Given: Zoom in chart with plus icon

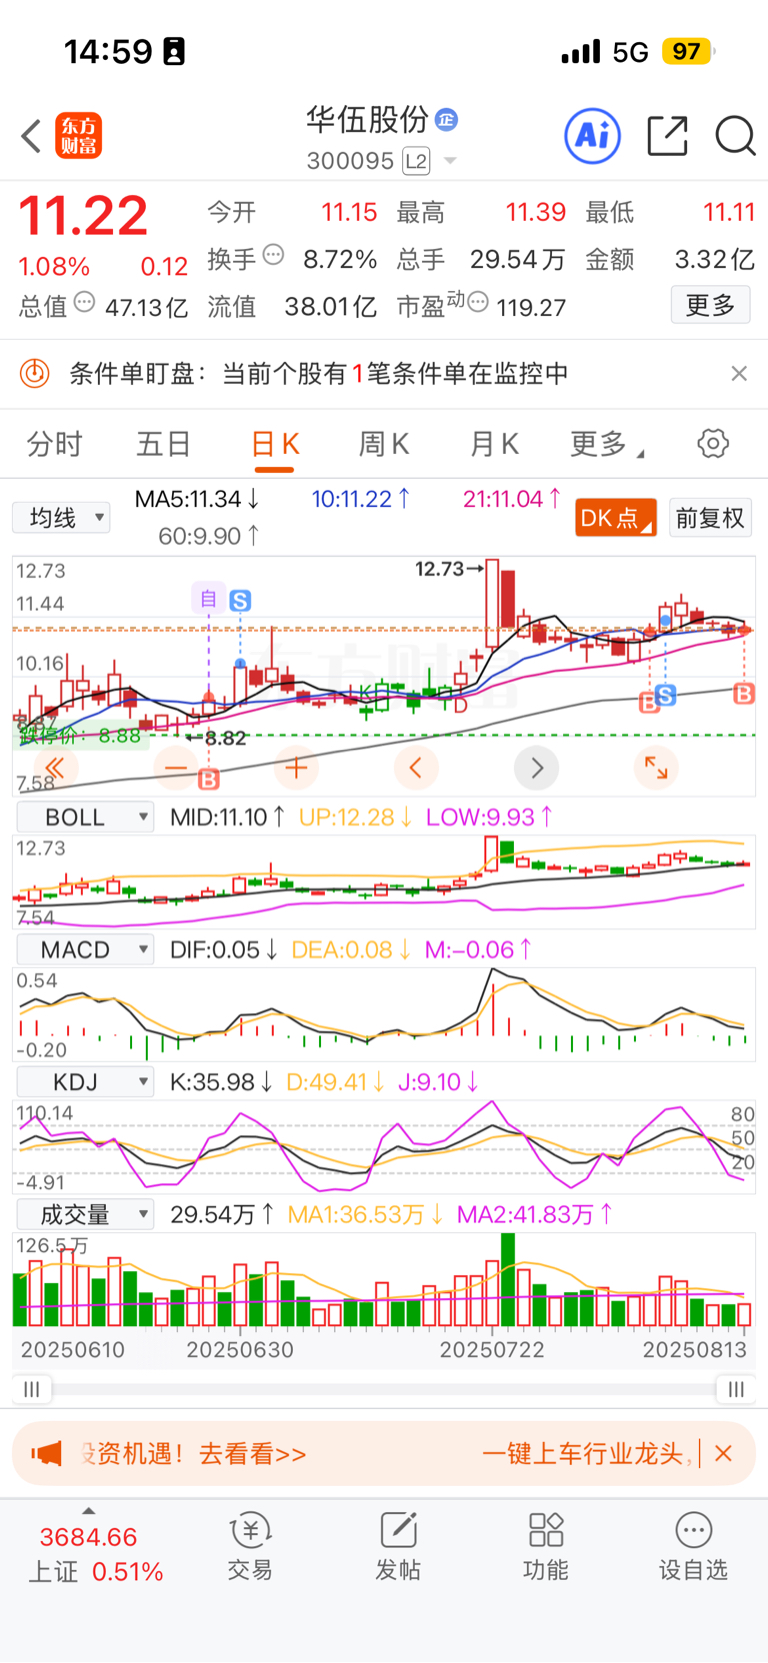Looking at the screenshot, I should [296, 768].
